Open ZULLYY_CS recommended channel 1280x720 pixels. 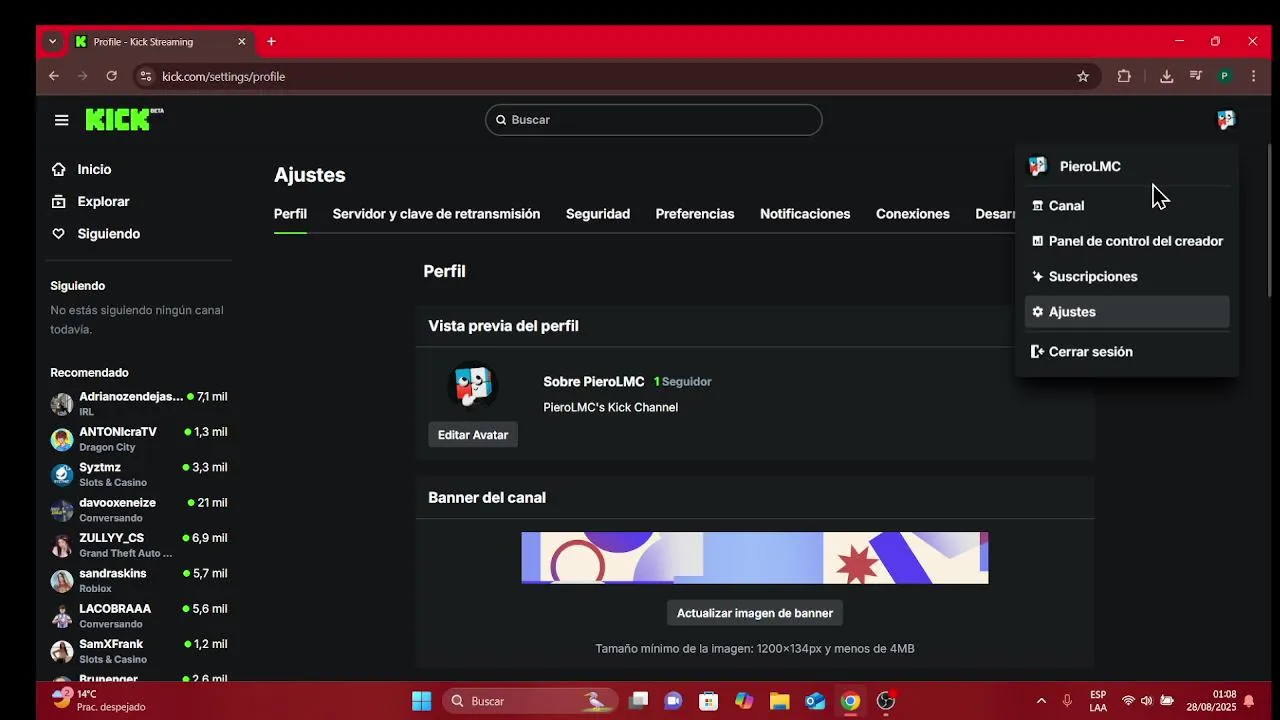click(x=140, y=545)
